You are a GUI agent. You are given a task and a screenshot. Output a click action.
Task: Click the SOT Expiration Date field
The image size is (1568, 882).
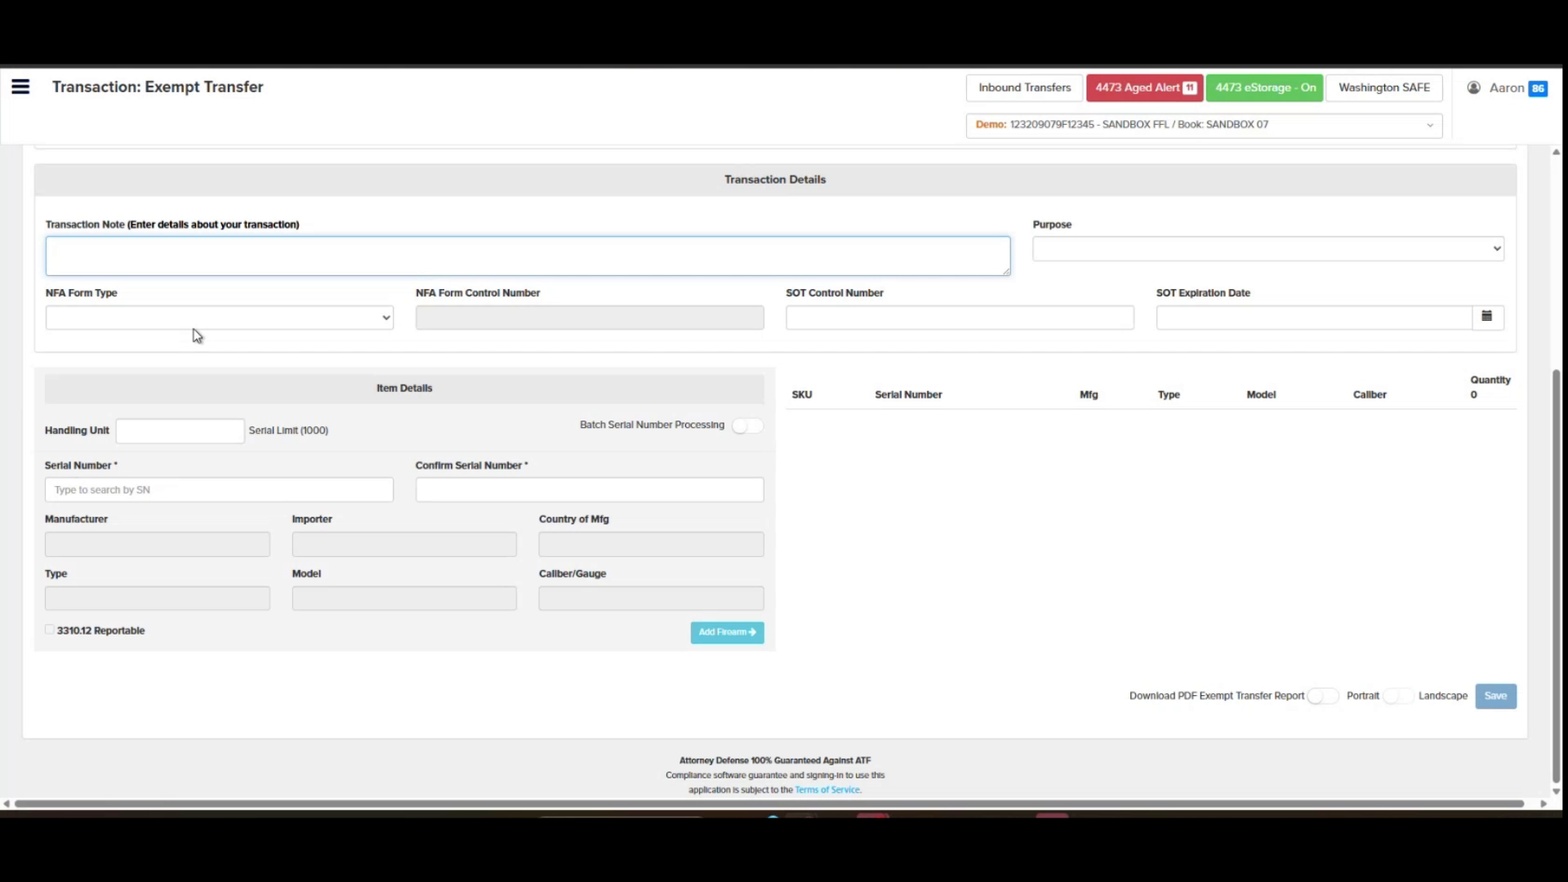1314,318
